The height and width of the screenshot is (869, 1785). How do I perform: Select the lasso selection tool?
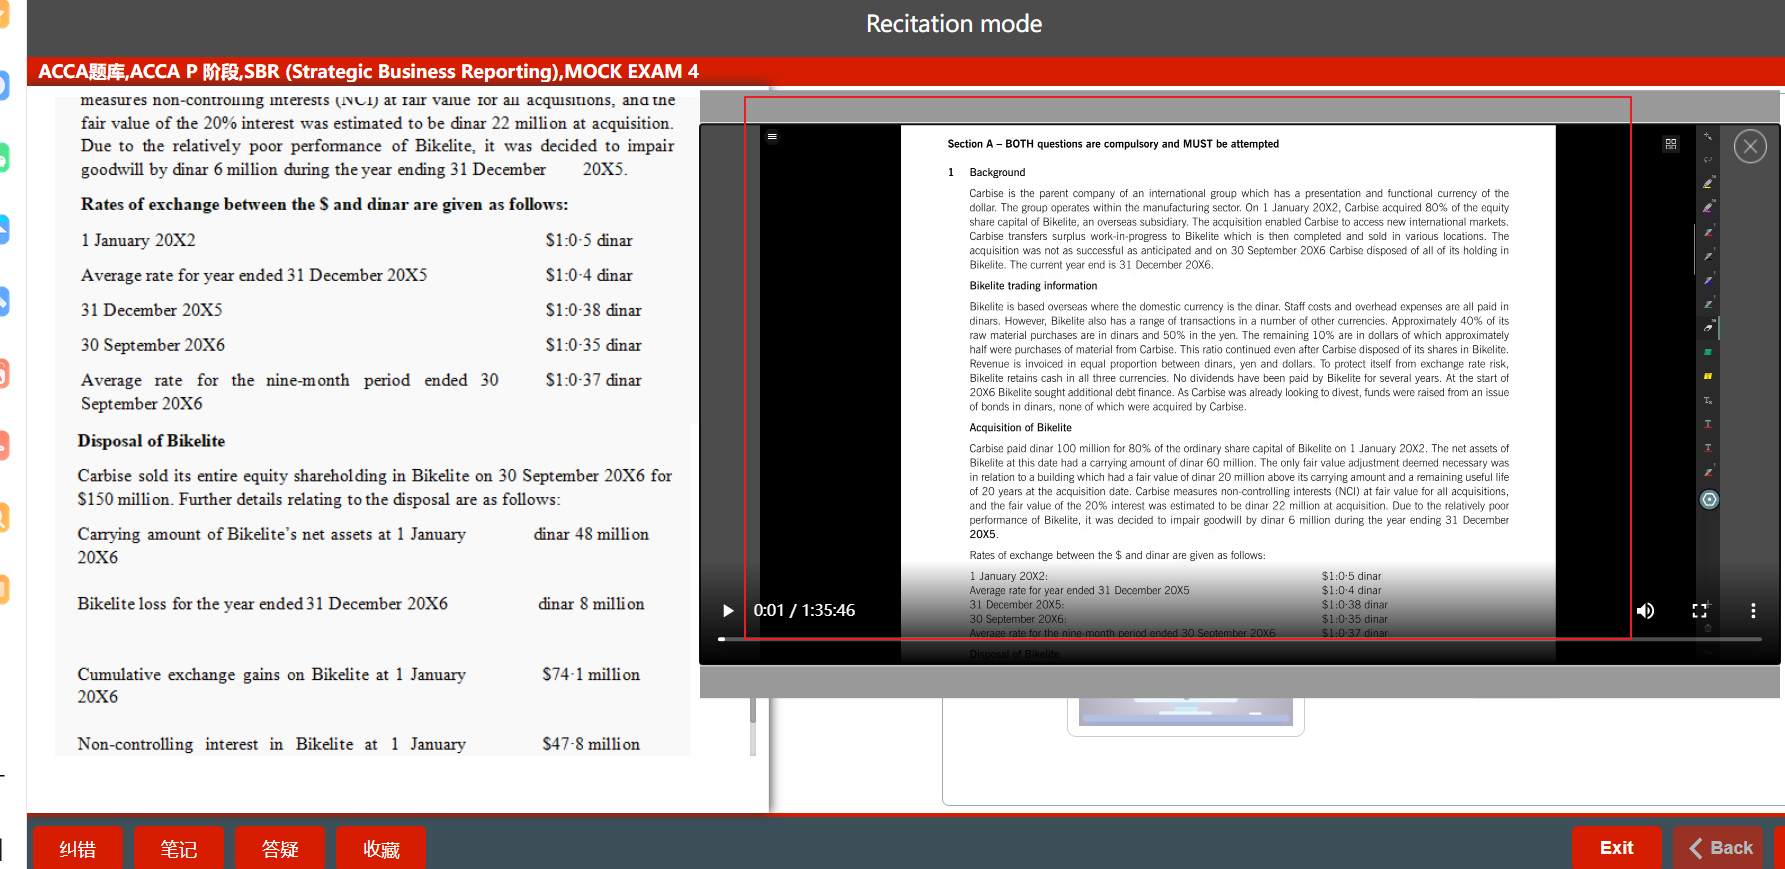tap(1708, 160)
